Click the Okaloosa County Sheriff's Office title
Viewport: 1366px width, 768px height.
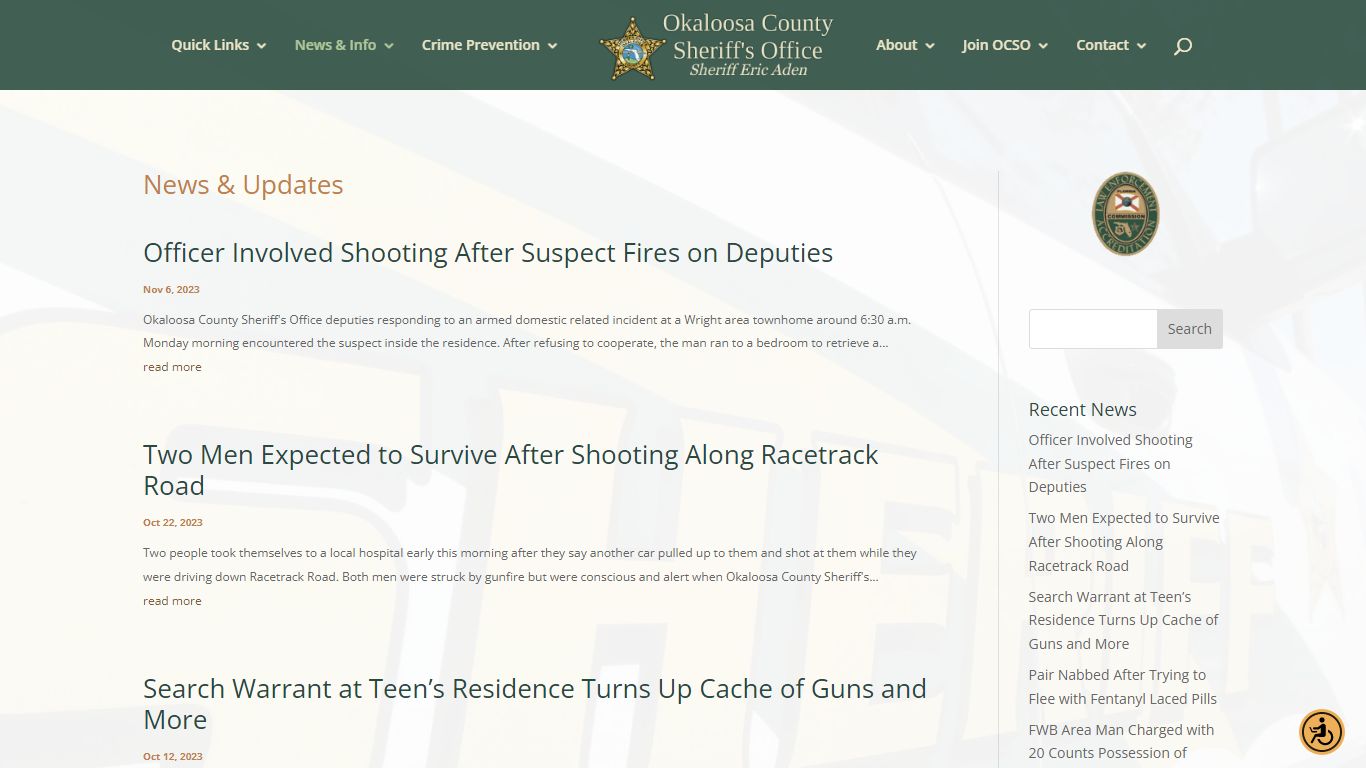point(747,36)
